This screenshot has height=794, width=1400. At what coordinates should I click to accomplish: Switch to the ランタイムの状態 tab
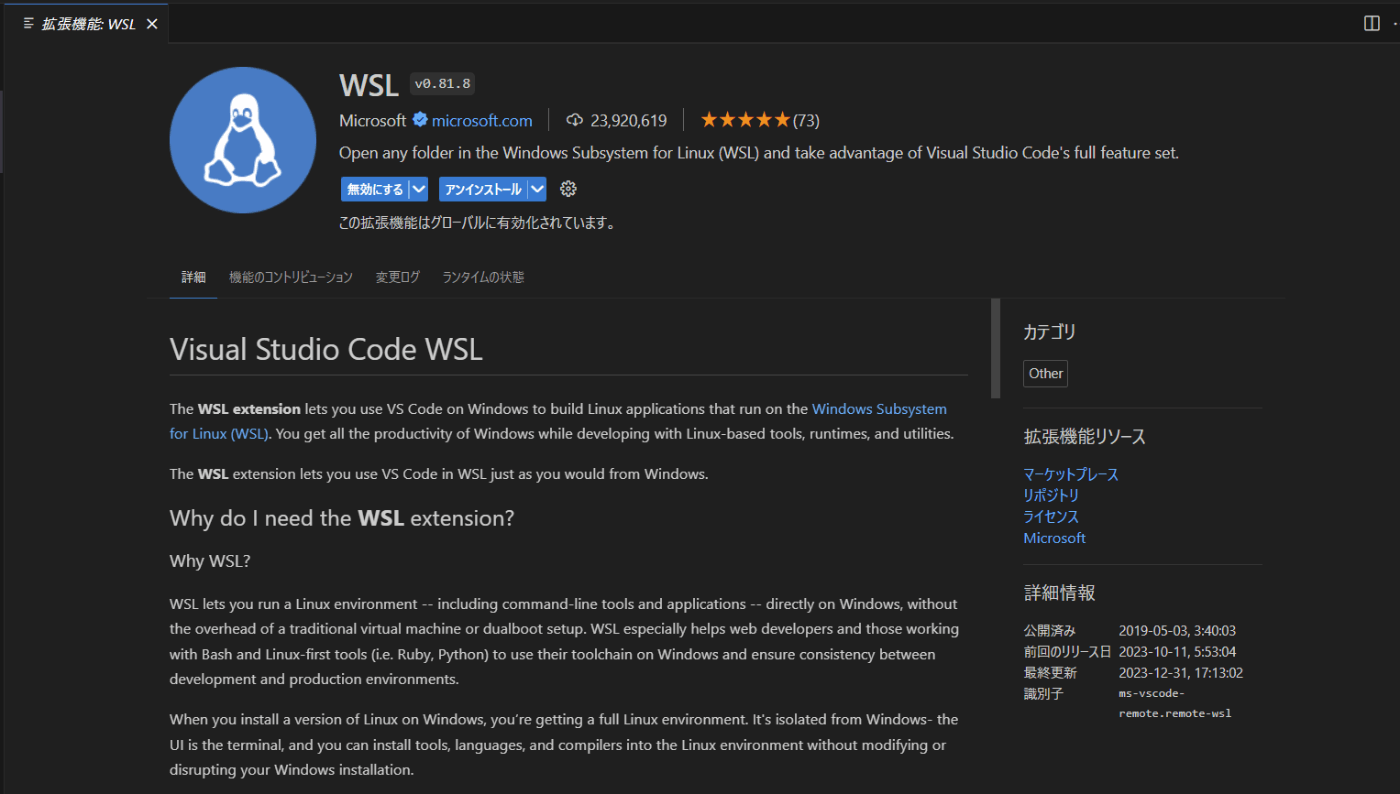point(483,277)
